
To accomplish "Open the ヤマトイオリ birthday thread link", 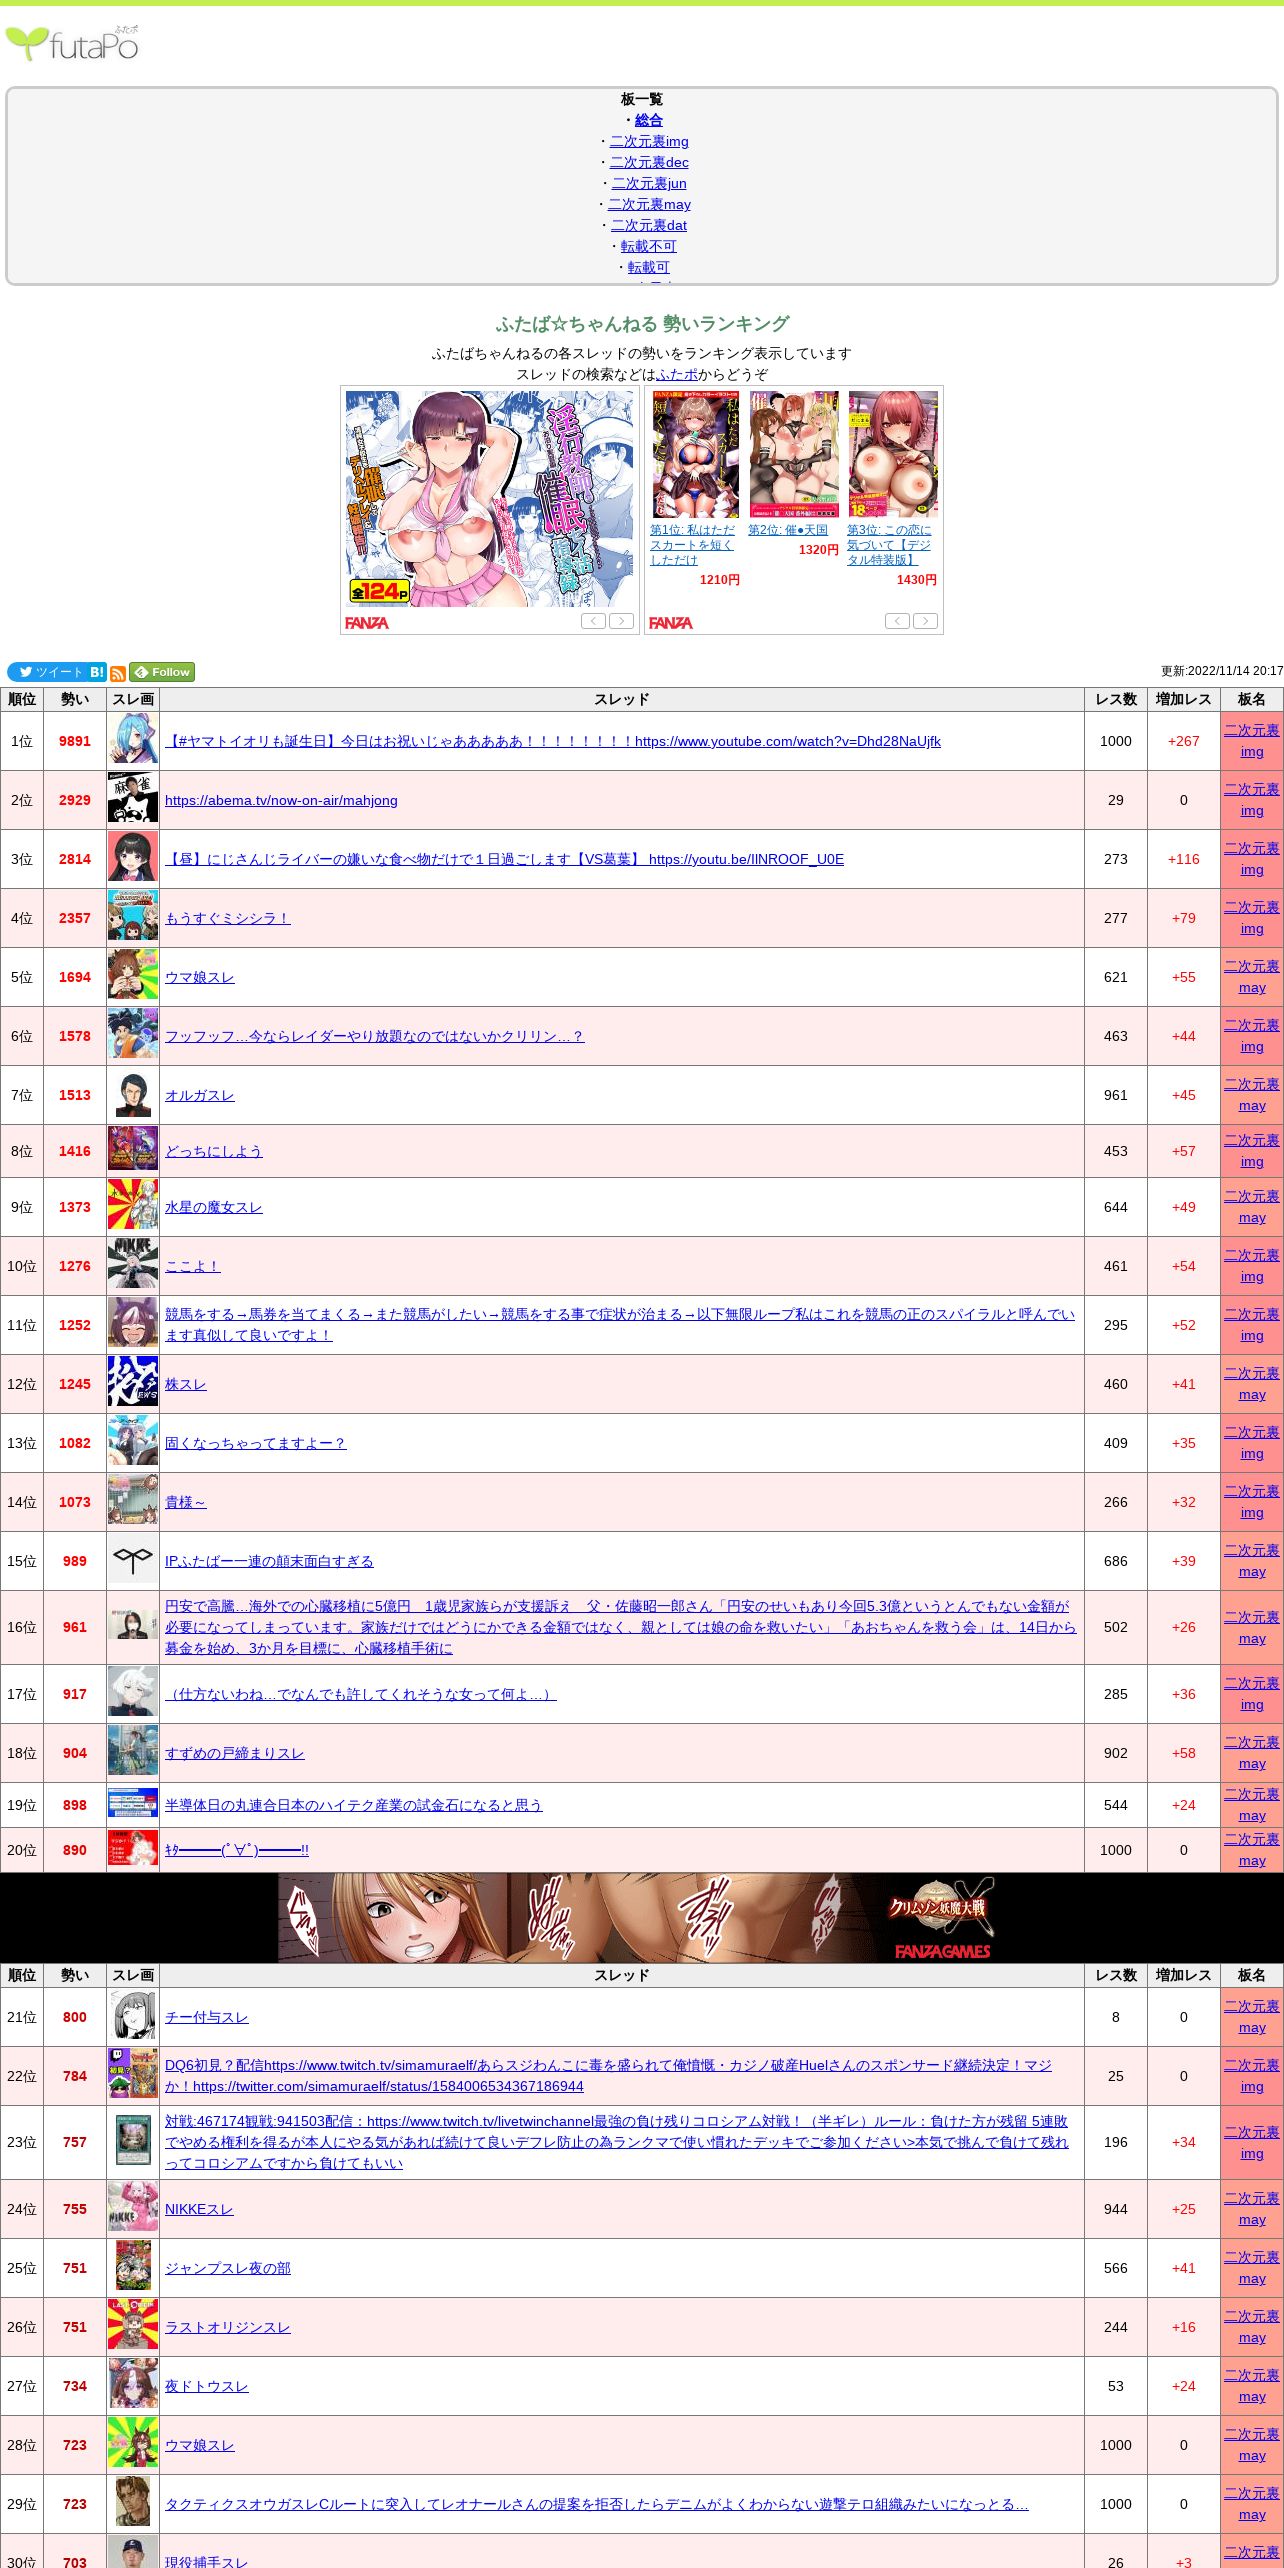I will (553, 741).
